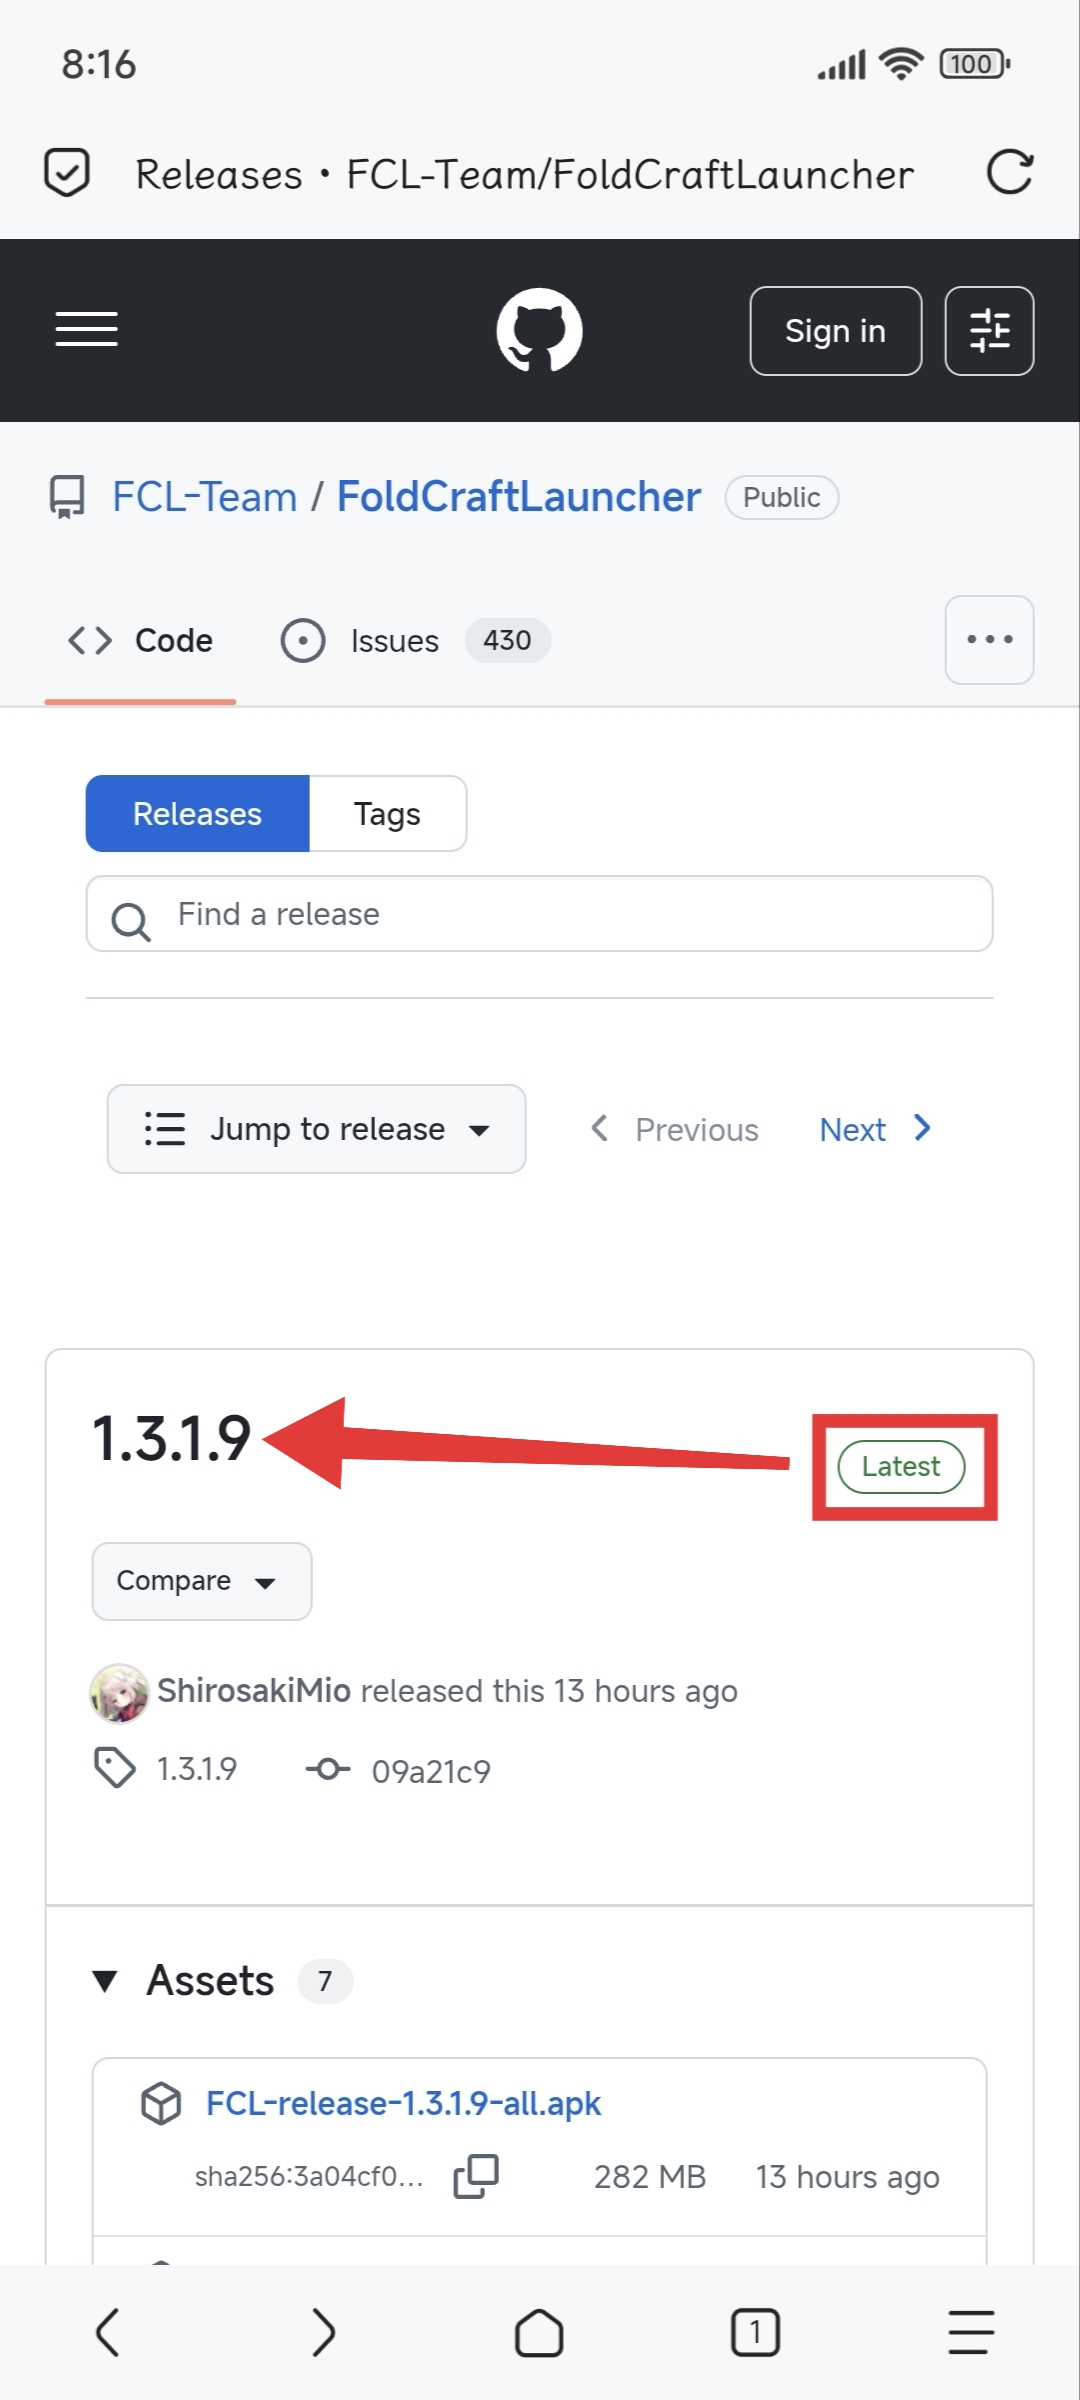Open the browser tabs switcher

[755, 2333]
